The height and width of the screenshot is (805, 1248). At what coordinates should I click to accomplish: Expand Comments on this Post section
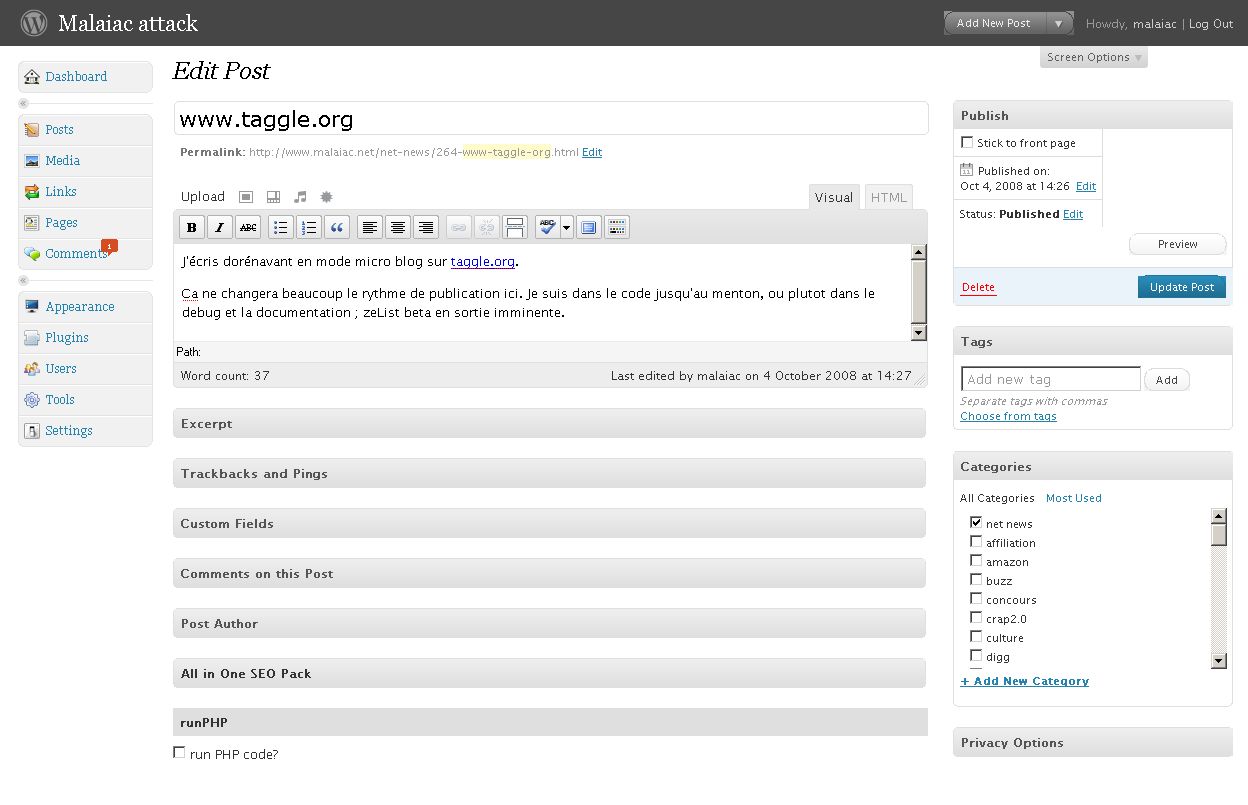click(x=549, y=573)
